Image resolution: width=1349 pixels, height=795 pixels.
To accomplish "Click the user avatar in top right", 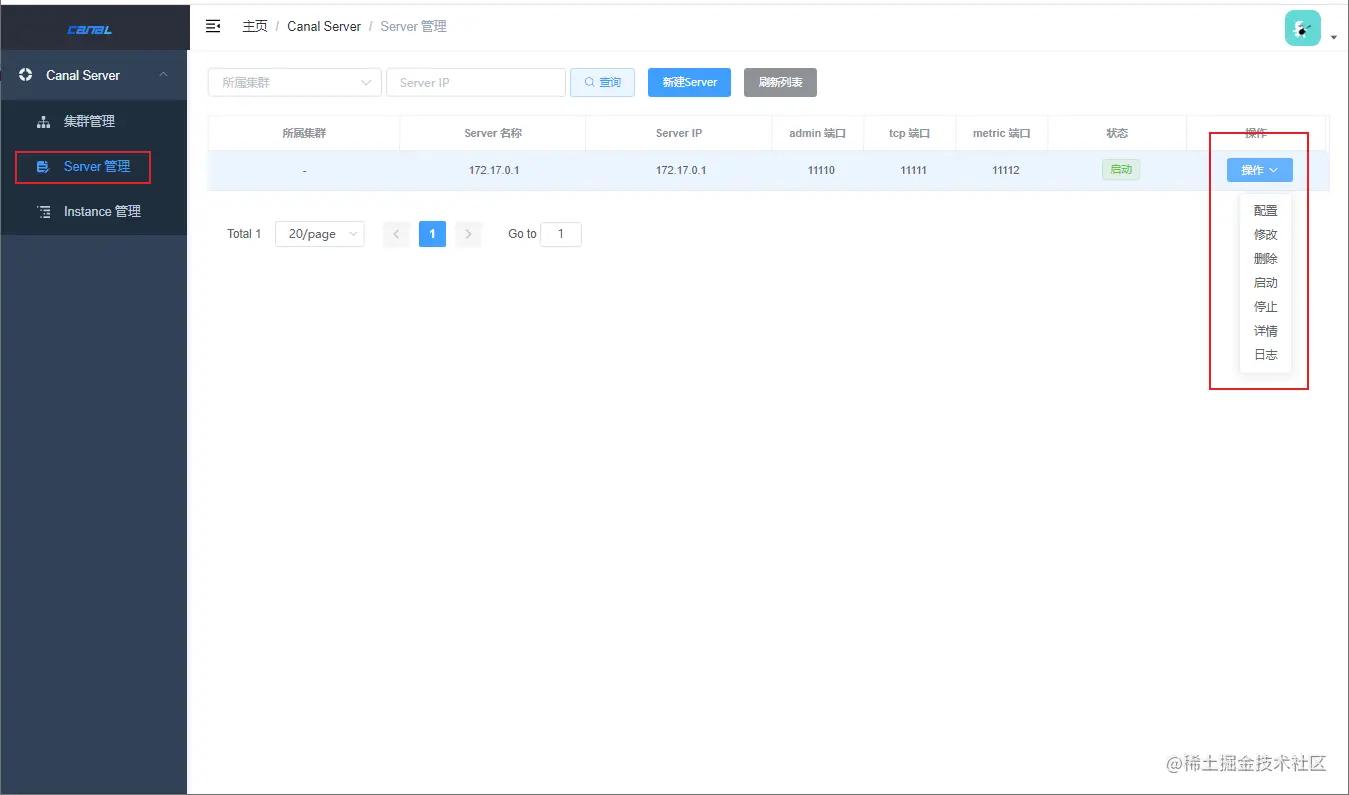I will click(1302, 29).
